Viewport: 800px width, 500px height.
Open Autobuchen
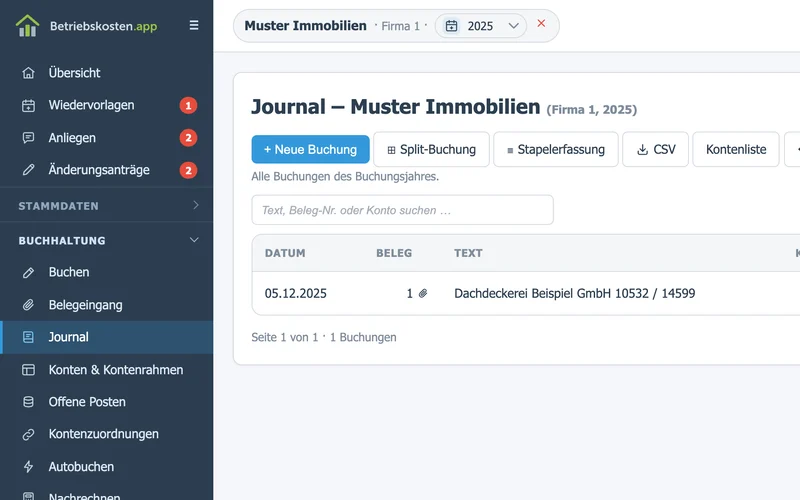[x=107, y=467]
